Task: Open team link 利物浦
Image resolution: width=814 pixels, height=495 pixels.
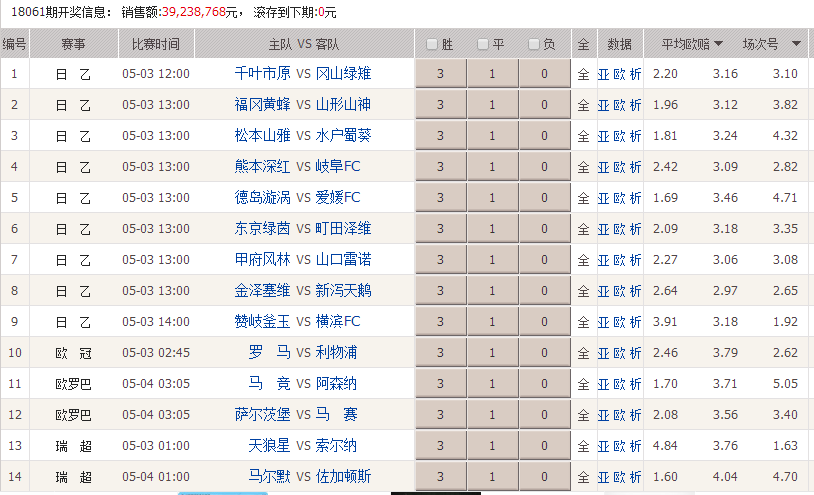Action: [x=336, y=352]
